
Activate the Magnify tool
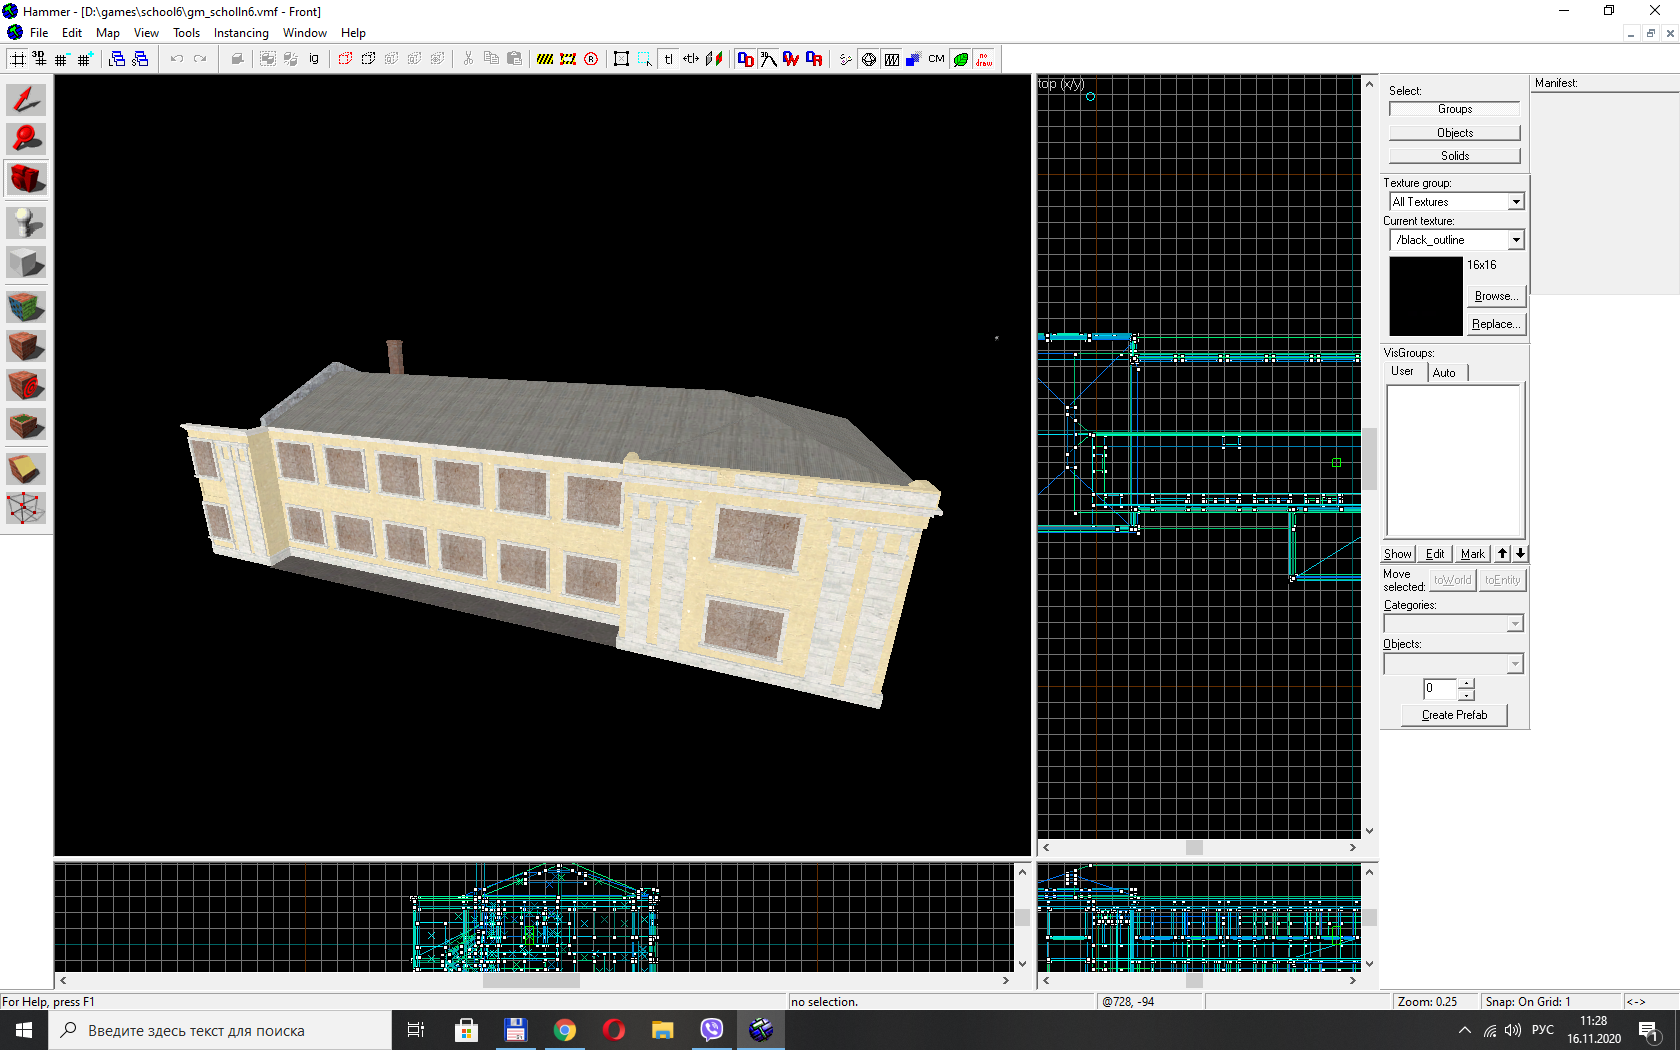26,139
